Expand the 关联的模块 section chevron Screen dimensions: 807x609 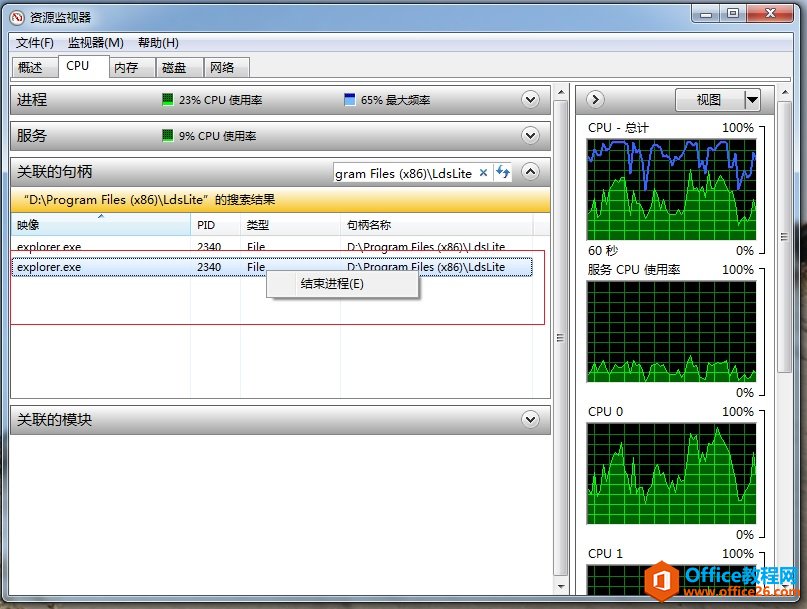click(x=531, y=420)
